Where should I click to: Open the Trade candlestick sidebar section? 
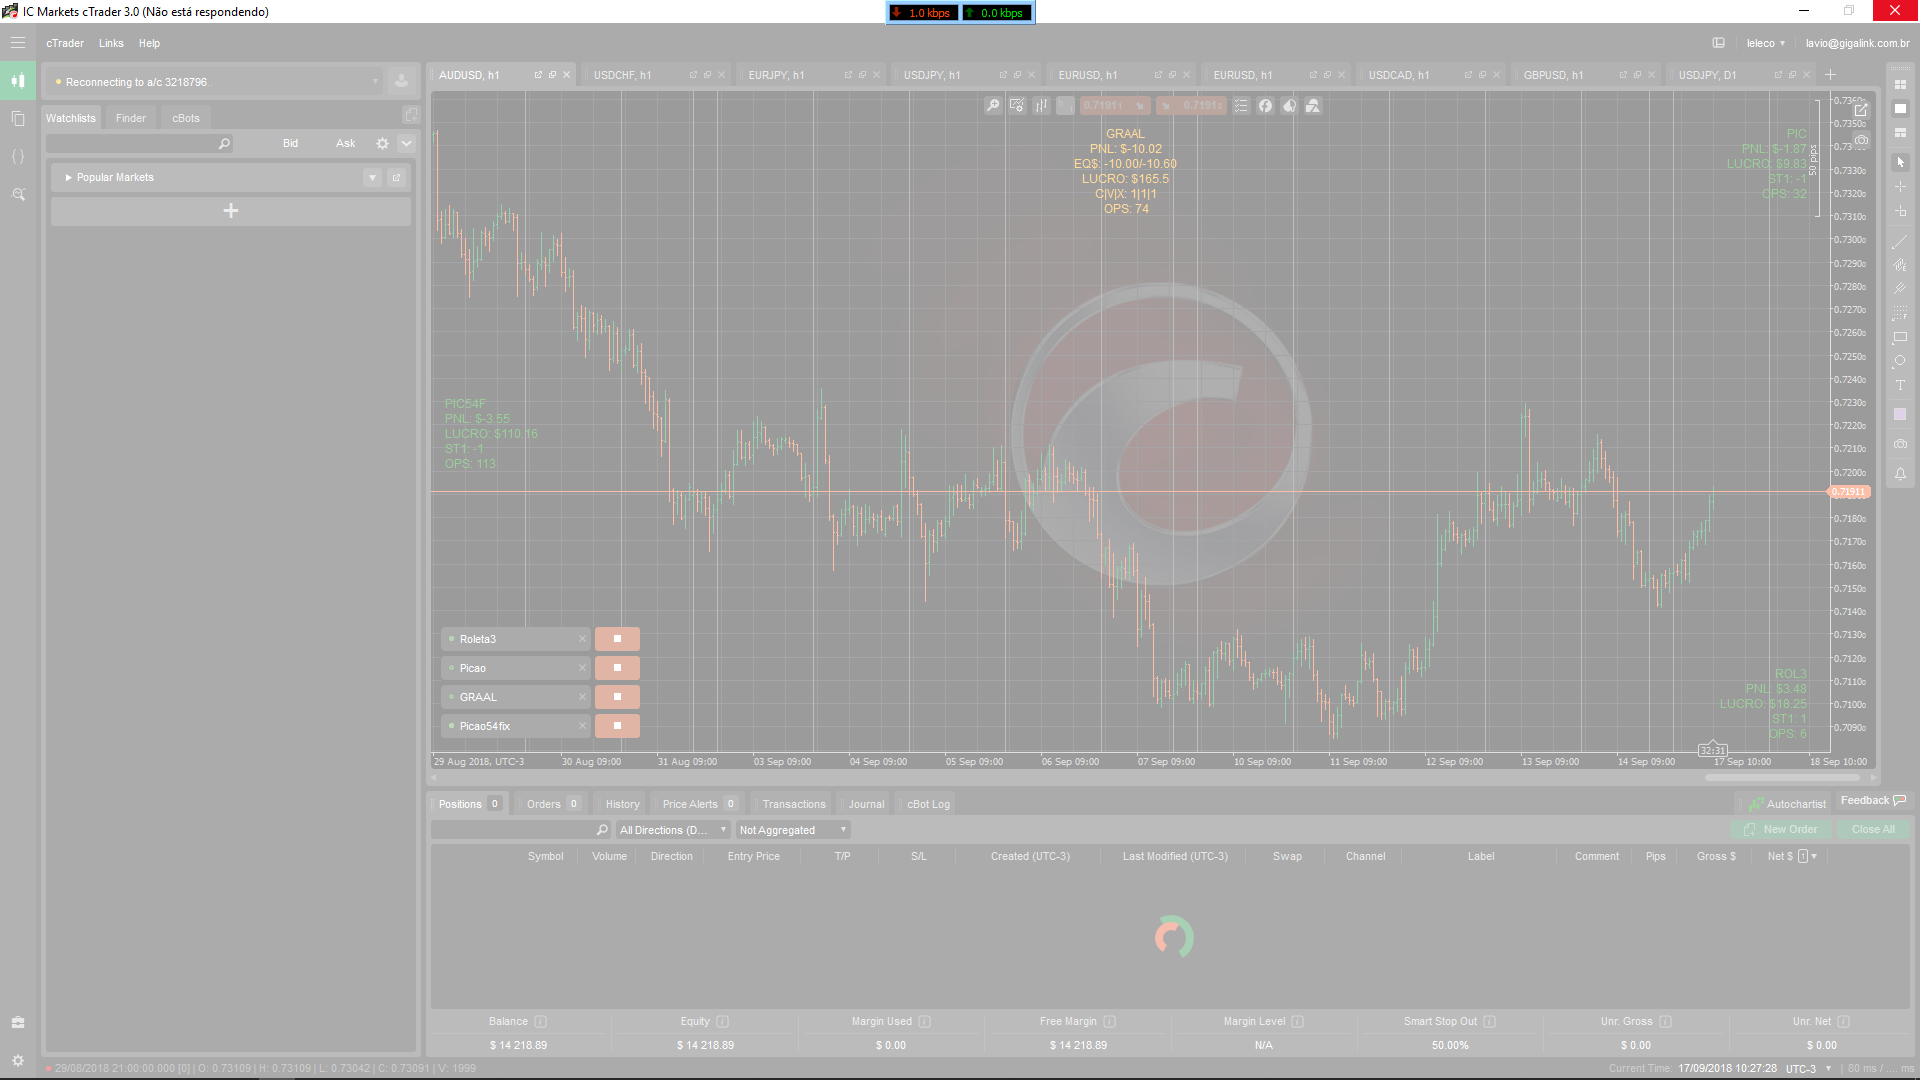click(x=18, y=80)
